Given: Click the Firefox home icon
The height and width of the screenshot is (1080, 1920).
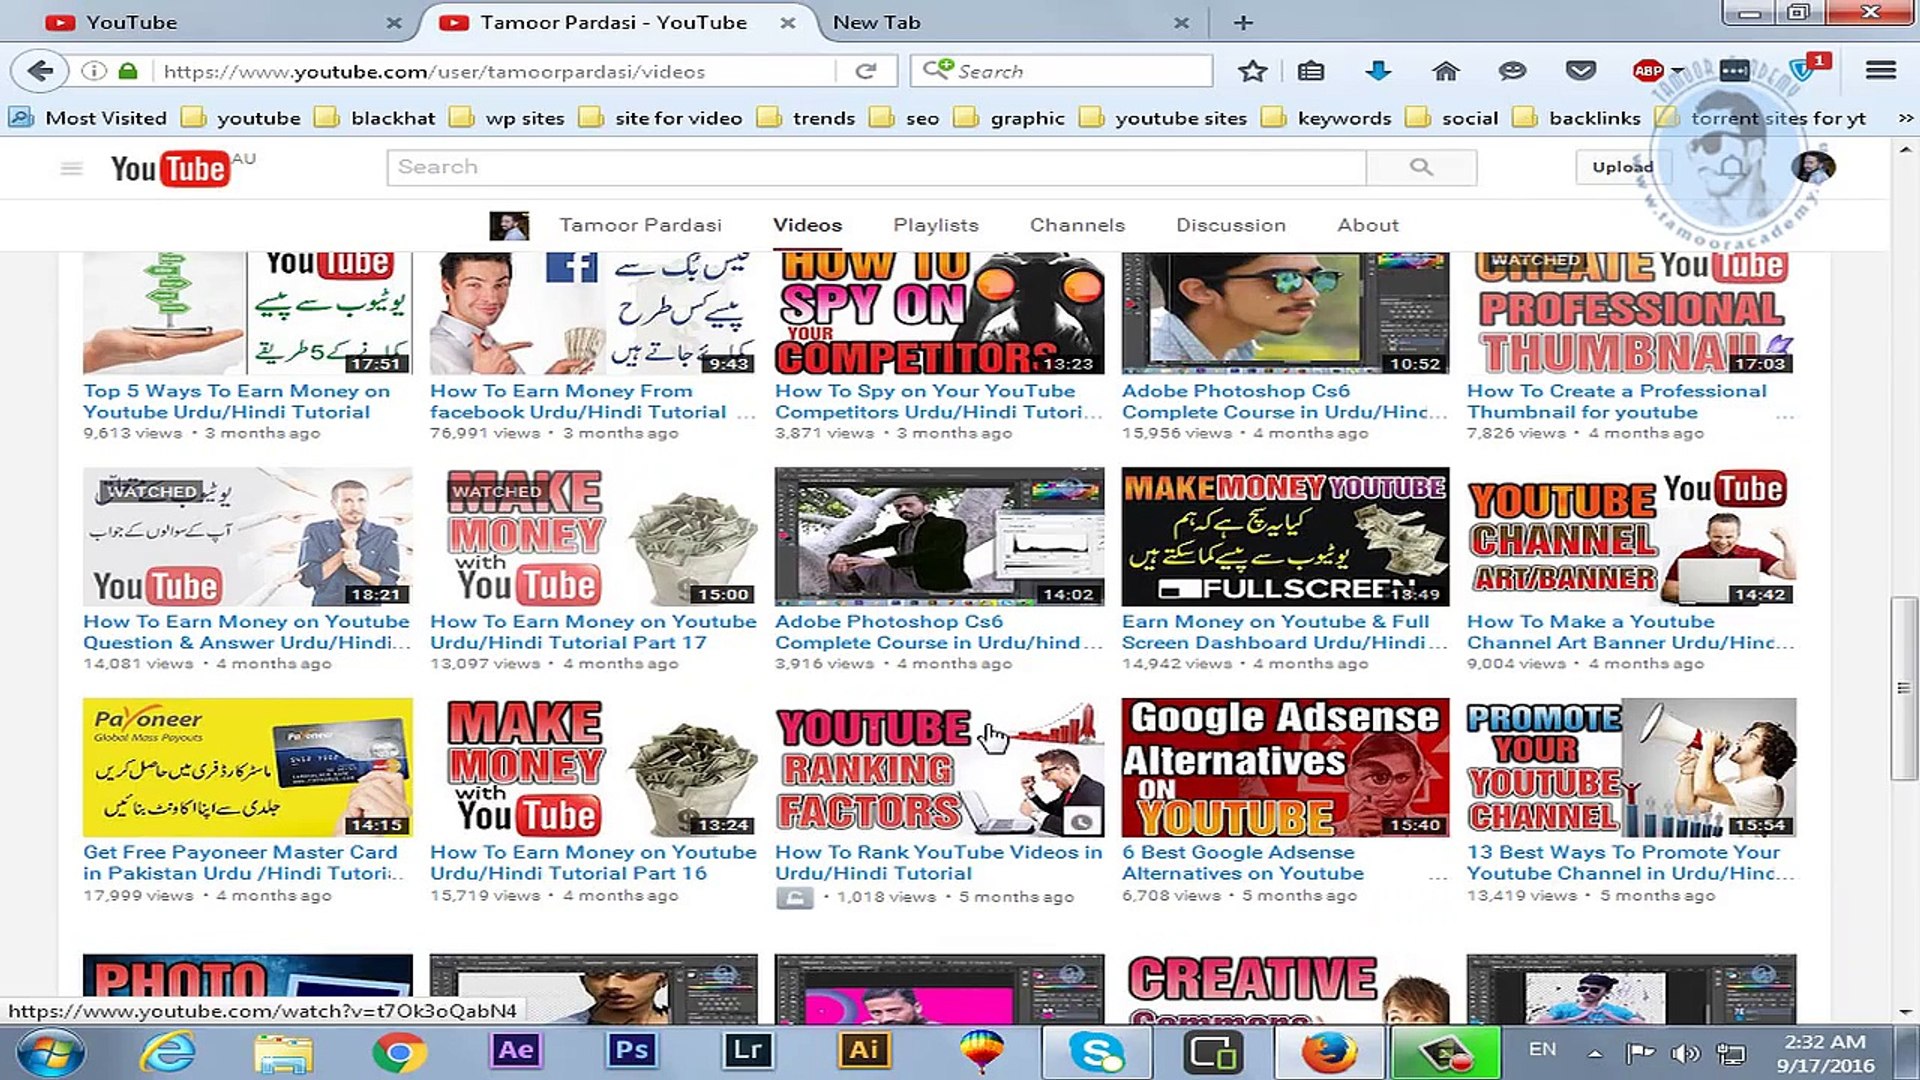Looking at the screenshot, I should 1445,71.
